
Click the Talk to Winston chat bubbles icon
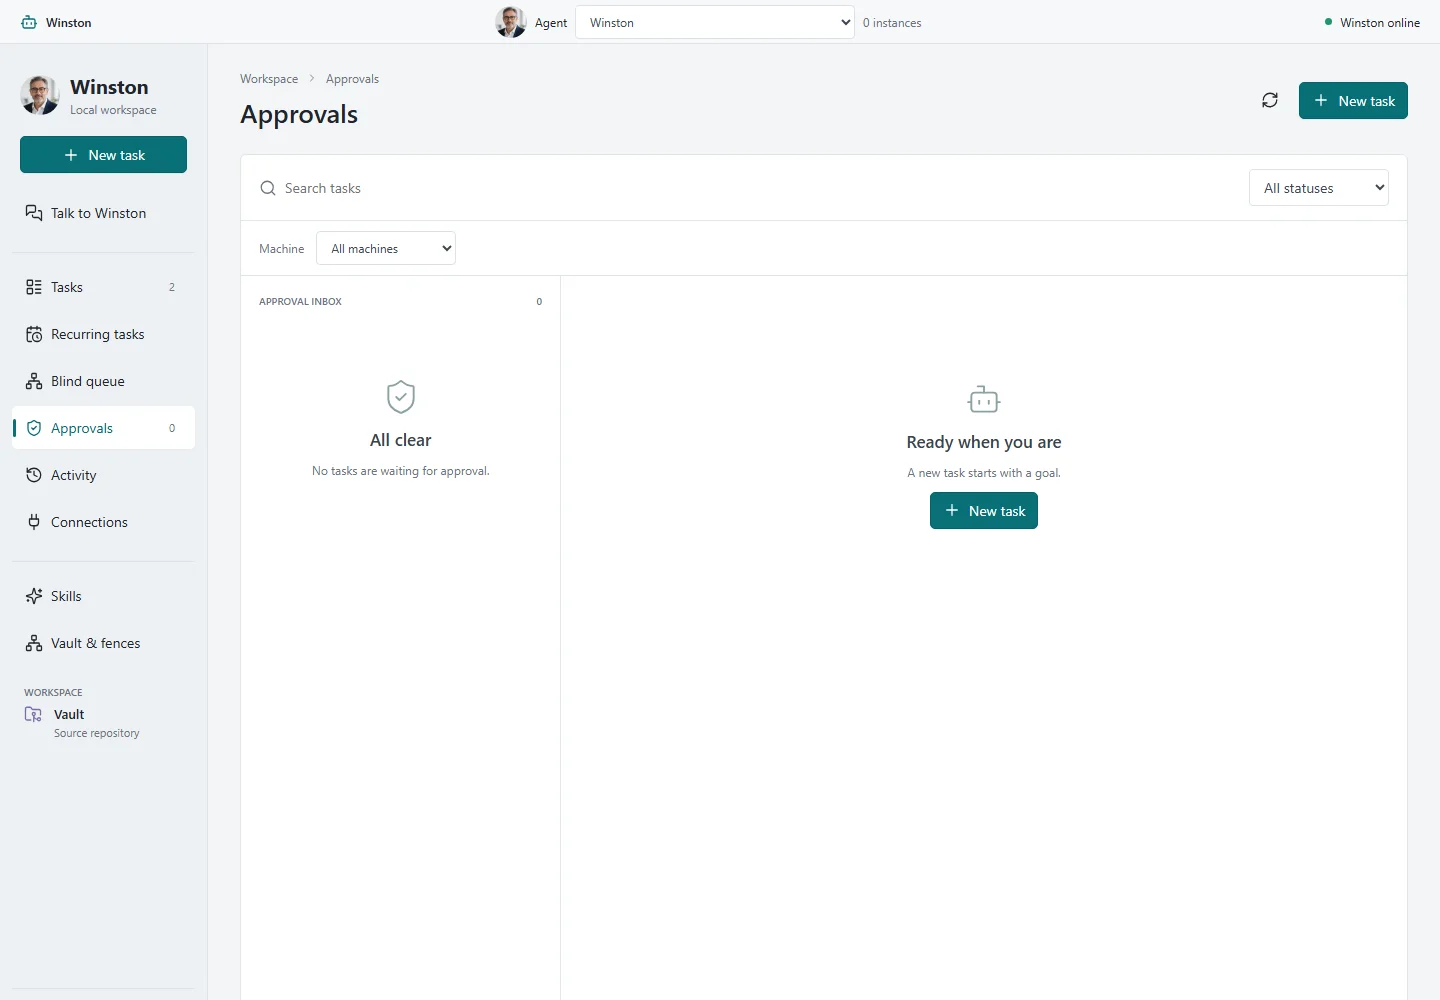point(34,213)
